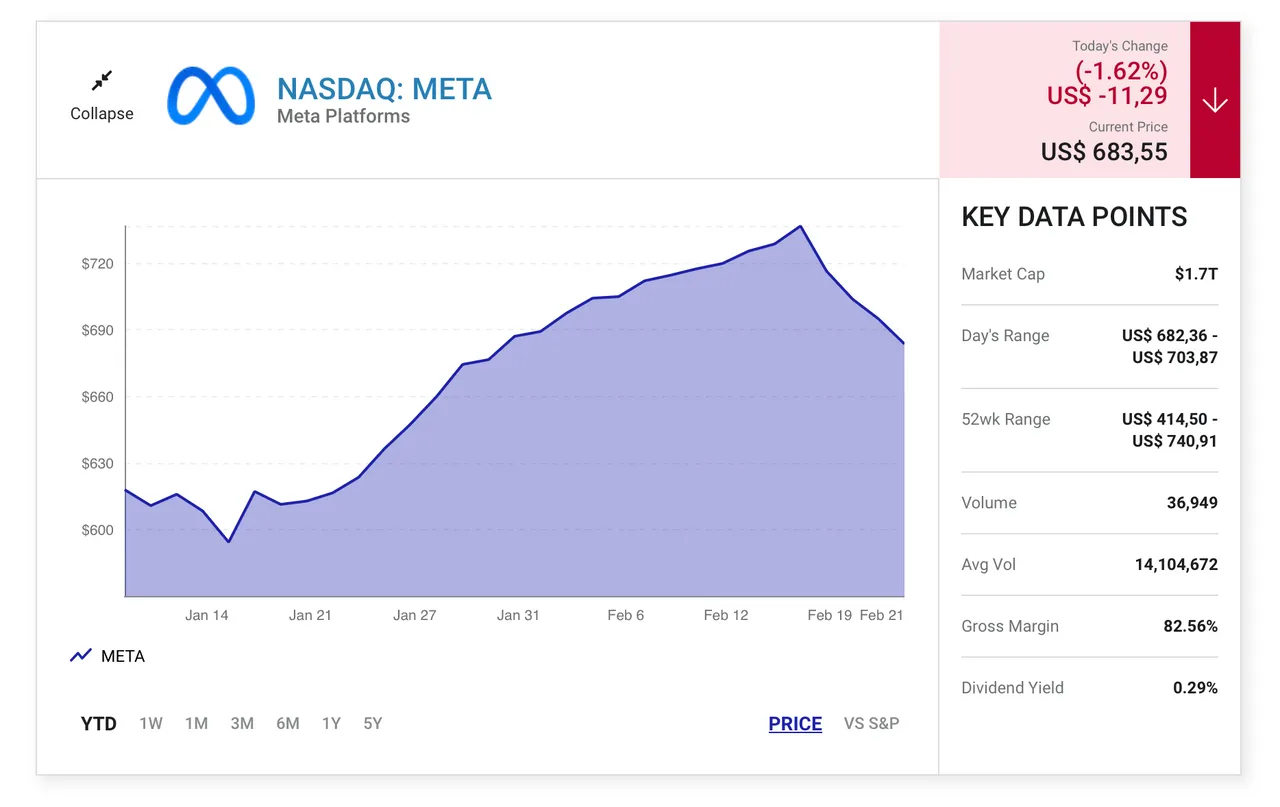Select the 6M time range
Screen dimensions: 1280x807
(x=288, y=723)
